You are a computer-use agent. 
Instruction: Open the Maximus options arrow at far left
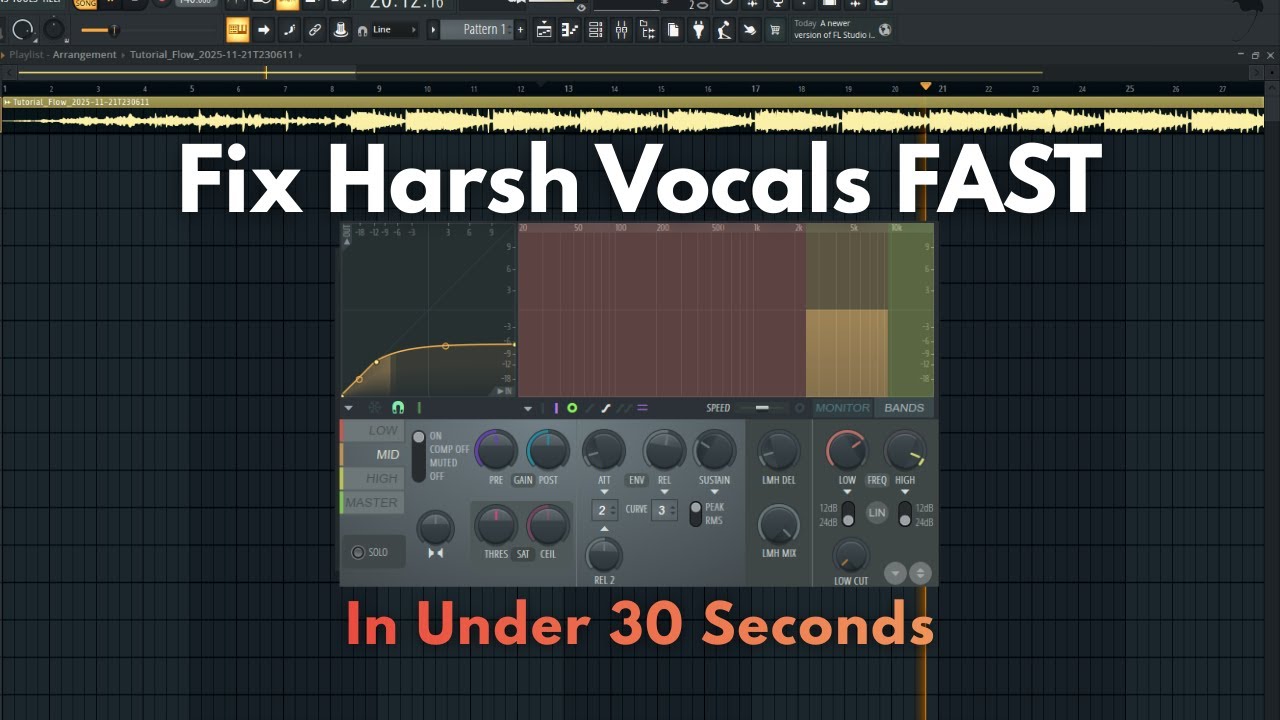[x=348, y=408]
